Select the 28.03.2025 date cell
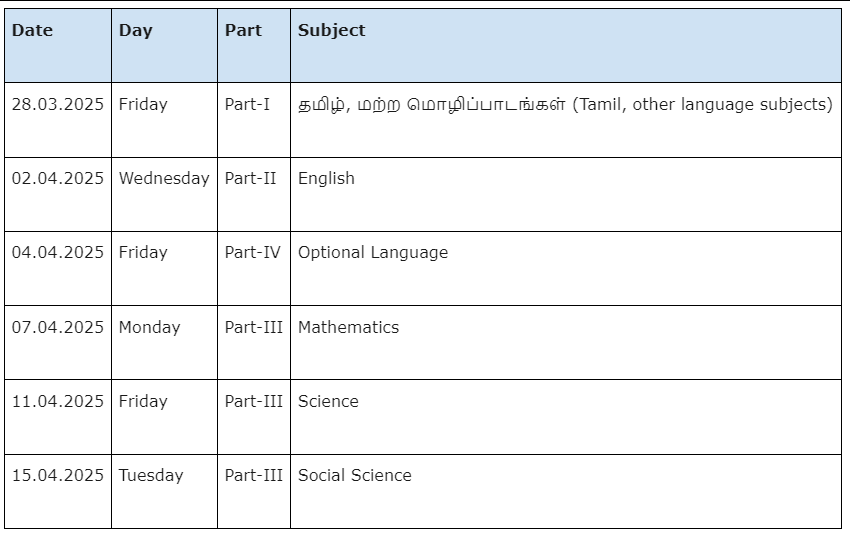The width and height of the screenshot is (850, 539). [58, 120]
